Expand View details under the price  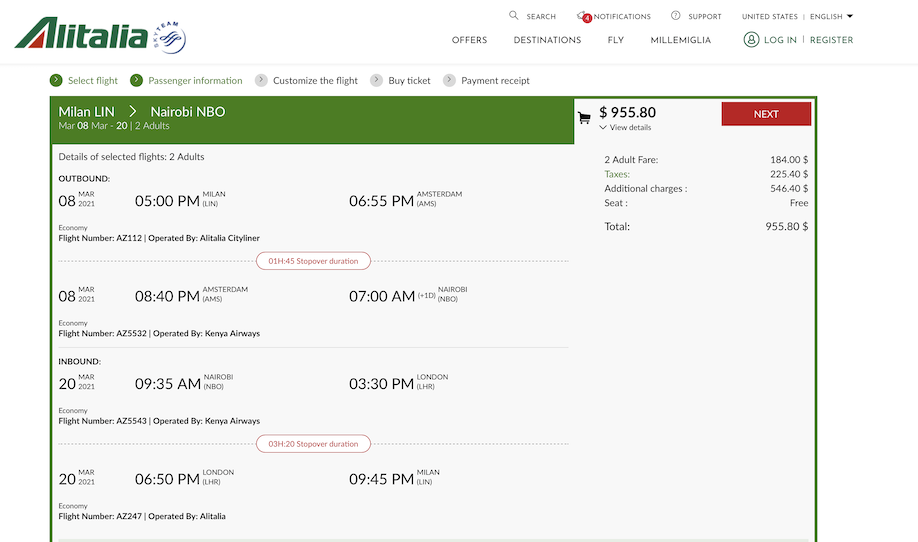[625, 128]
